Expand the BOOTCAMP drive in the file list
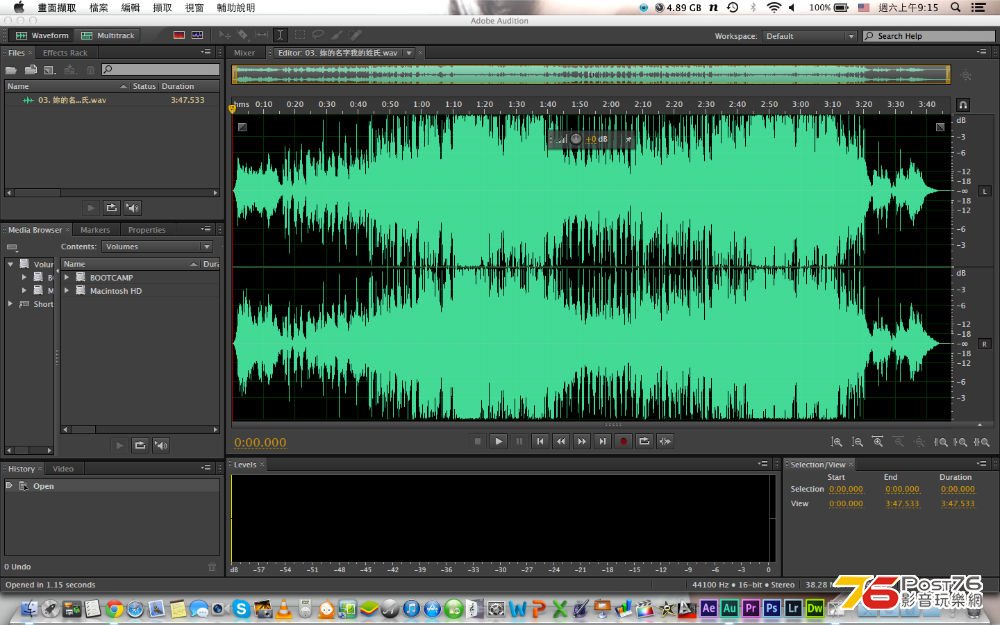The width and height of the screenshot is (1000, 625). pos(67,277)
